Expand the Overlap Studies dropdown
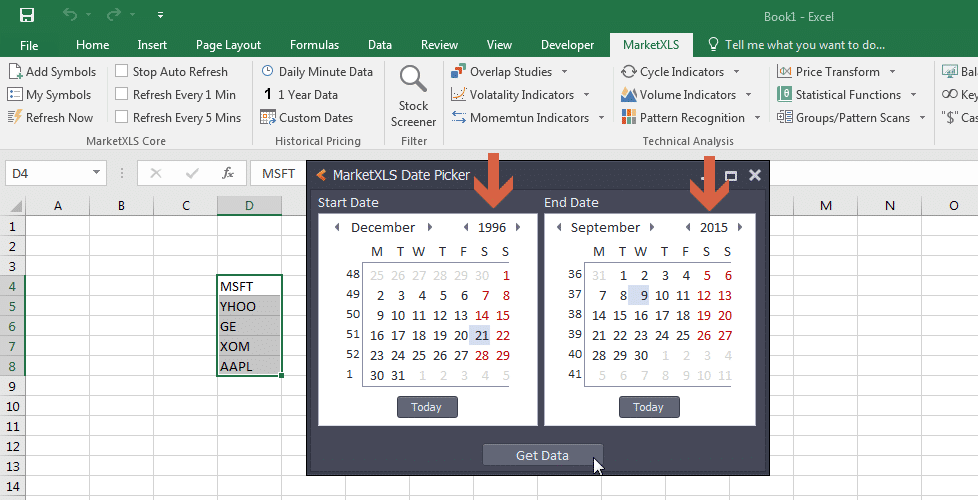This screenshot has width=978, height=500. 563,72
